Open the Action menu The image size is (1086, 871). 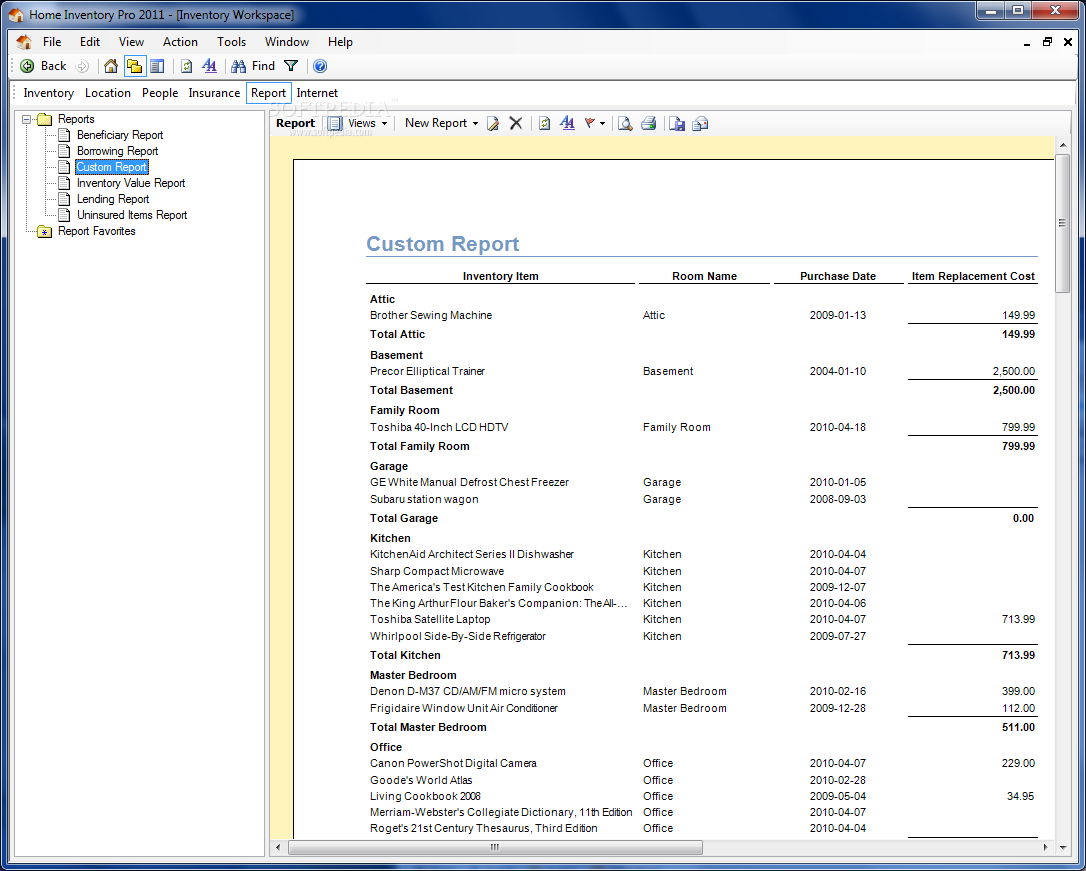(x=180, y=42)
